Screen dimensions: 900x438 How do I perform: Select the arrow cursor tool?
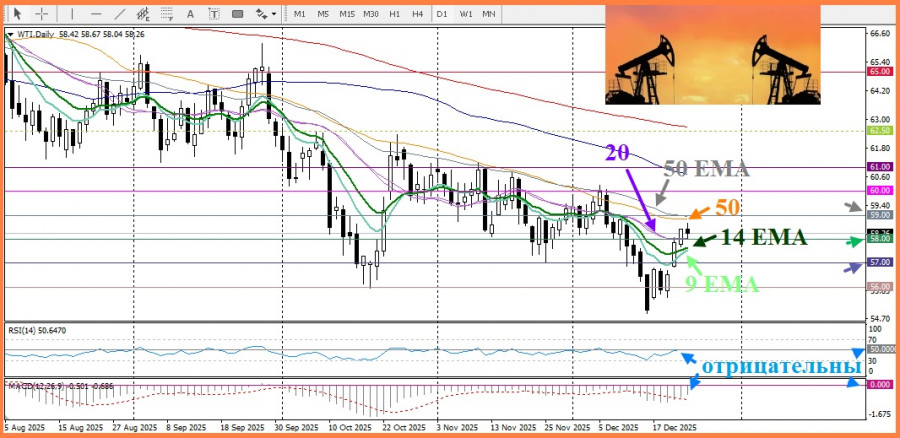[17, 14]
